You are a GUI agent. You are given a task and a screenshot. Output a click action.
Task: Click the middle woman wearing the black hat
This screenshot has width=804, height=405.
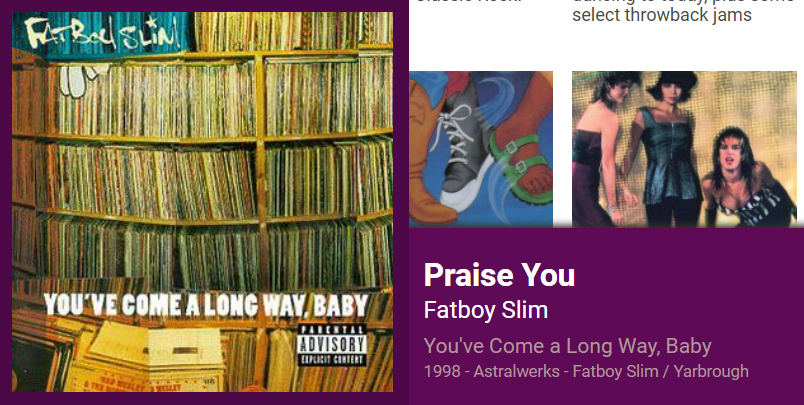pos(669,149)
